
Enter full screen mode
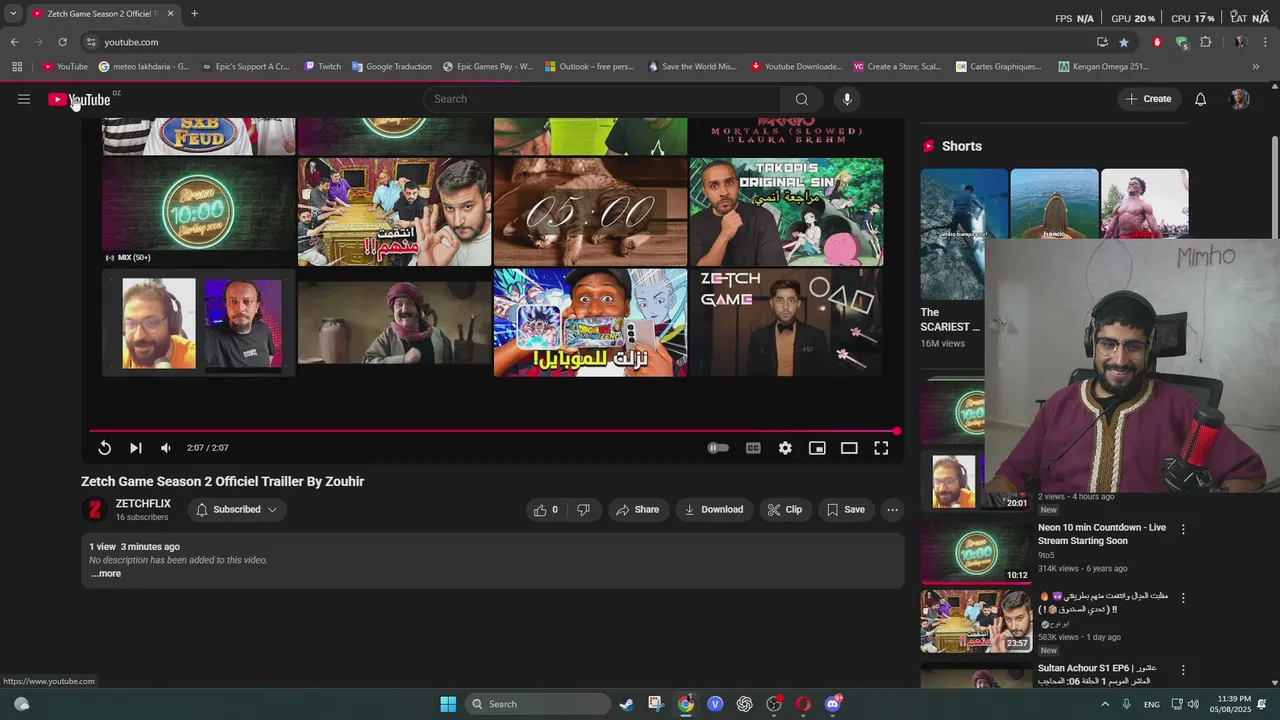tap(881, 448)
